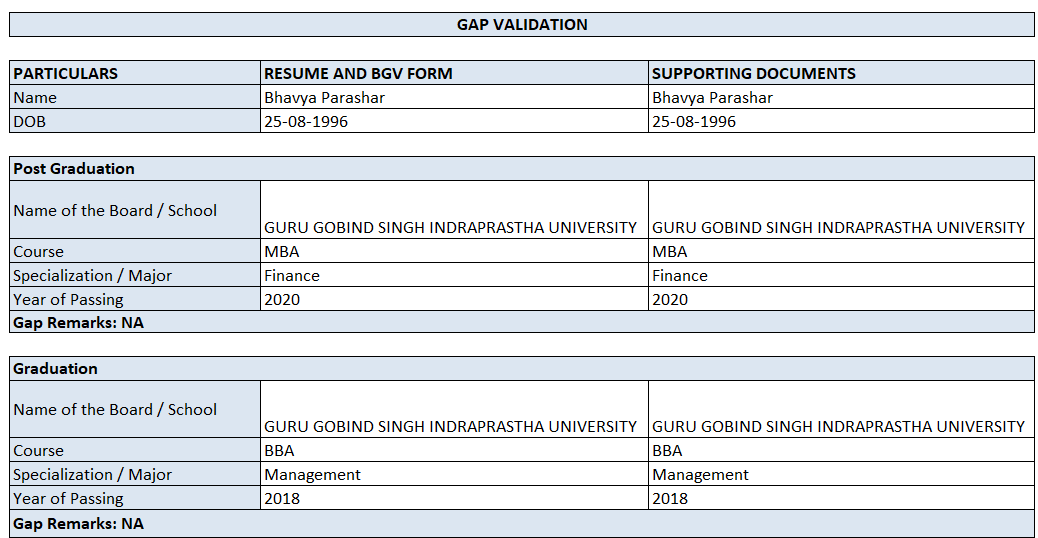This screenshot has height=538, width=1038.
Task: Select the "RESUME AND BGV FORM" header cell
Action: (454, 73)
